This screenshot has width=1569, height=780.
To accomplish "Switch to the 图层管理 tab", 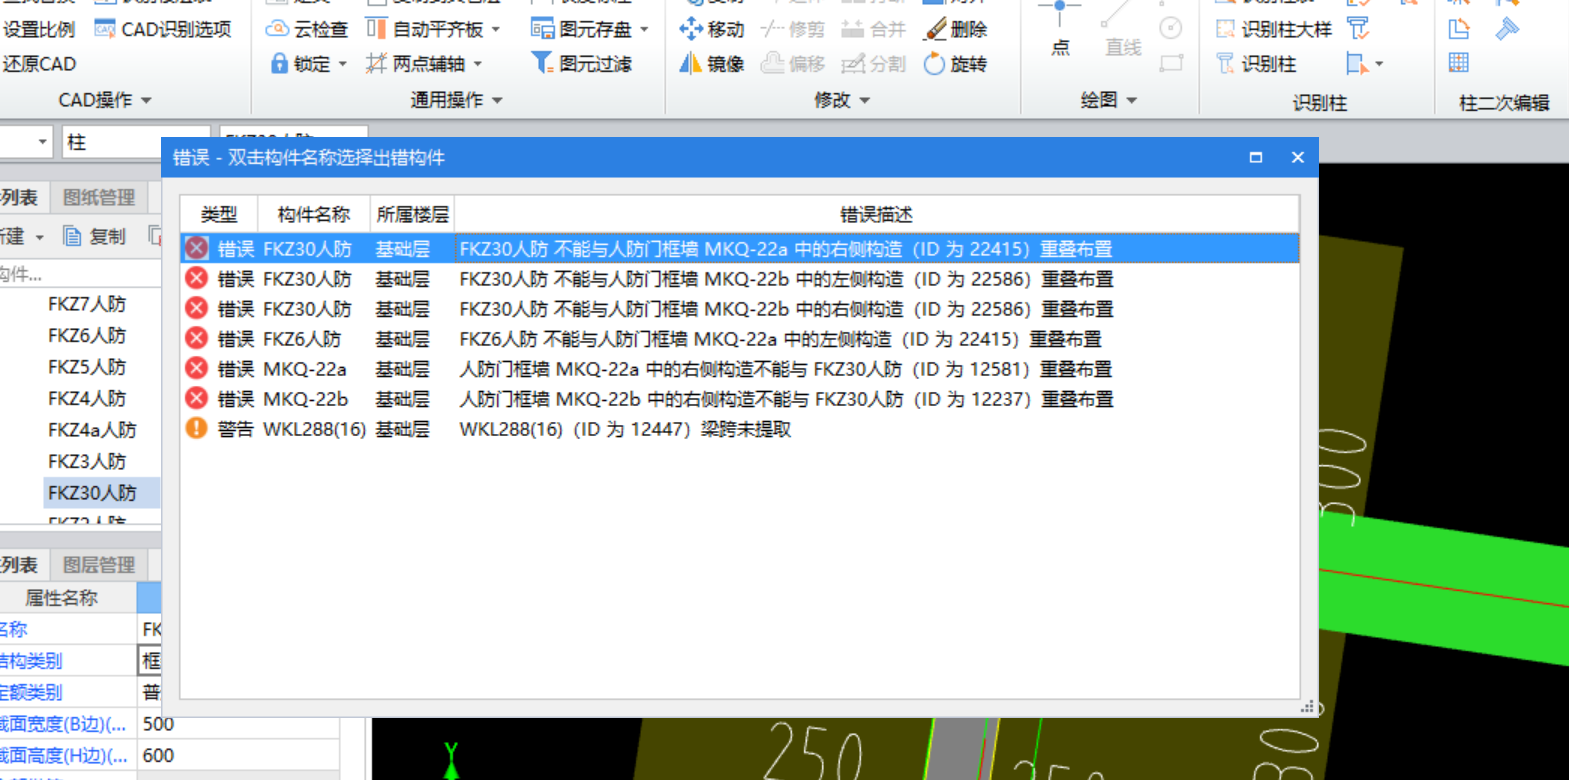I will pos(98,565).
